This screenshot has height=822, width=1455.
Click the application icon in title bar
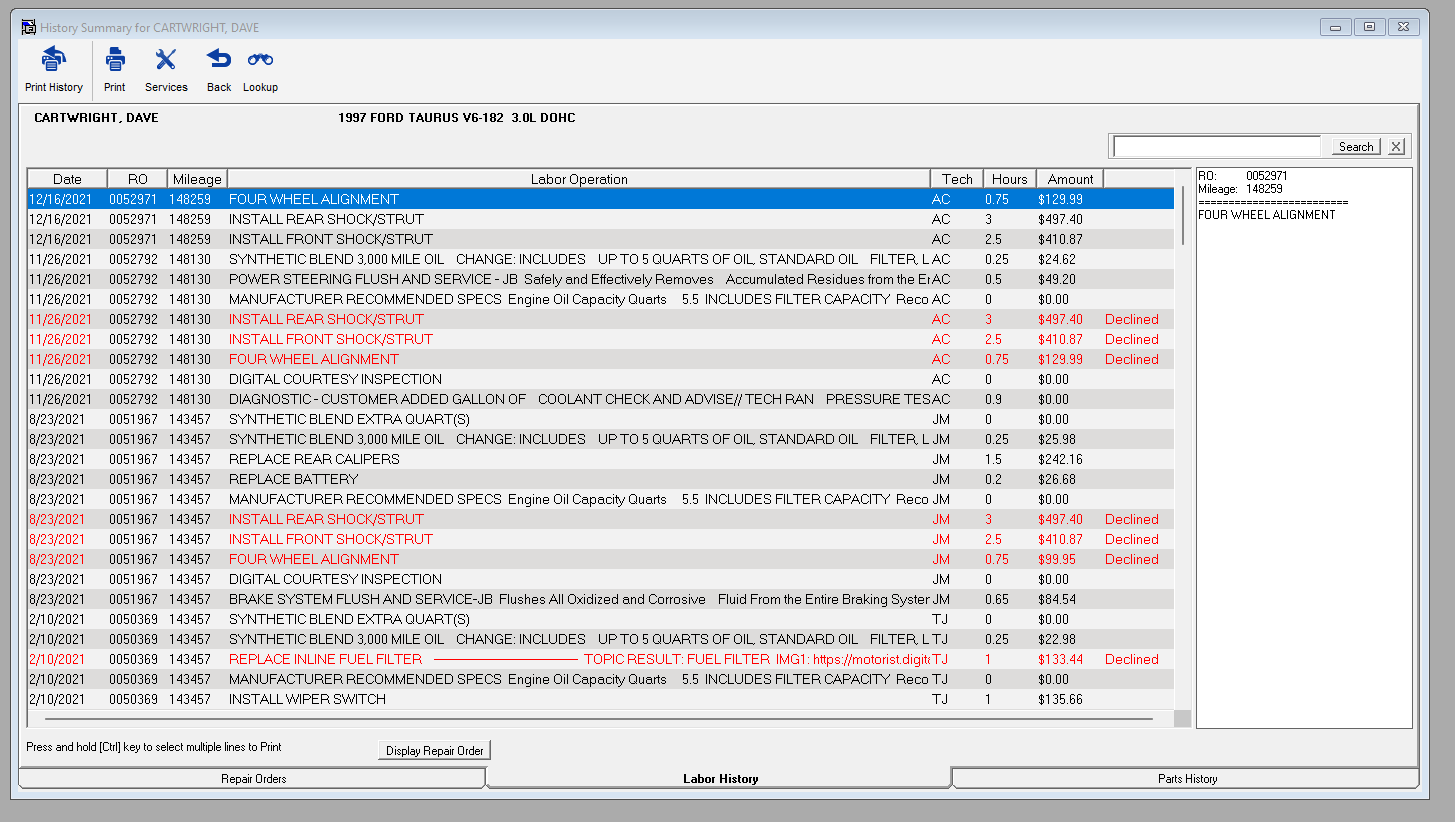pyautogui.click(x=29, y=27)
